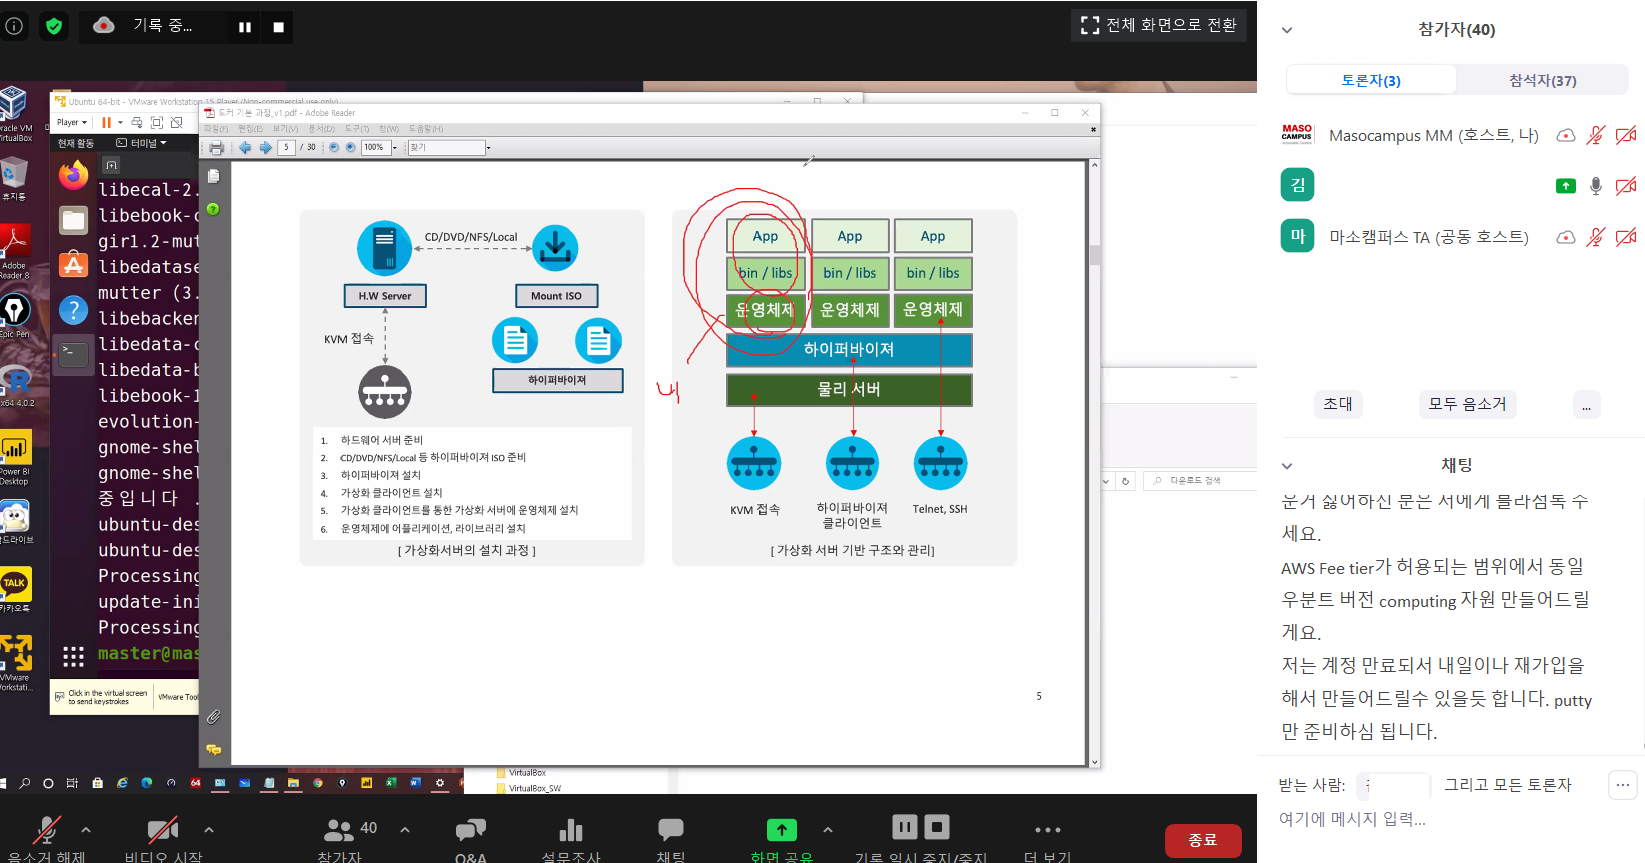Viewport: 1645px width, 863px height.
Task: Select the 토론자(3) tab
Action: click(1370, 80)
